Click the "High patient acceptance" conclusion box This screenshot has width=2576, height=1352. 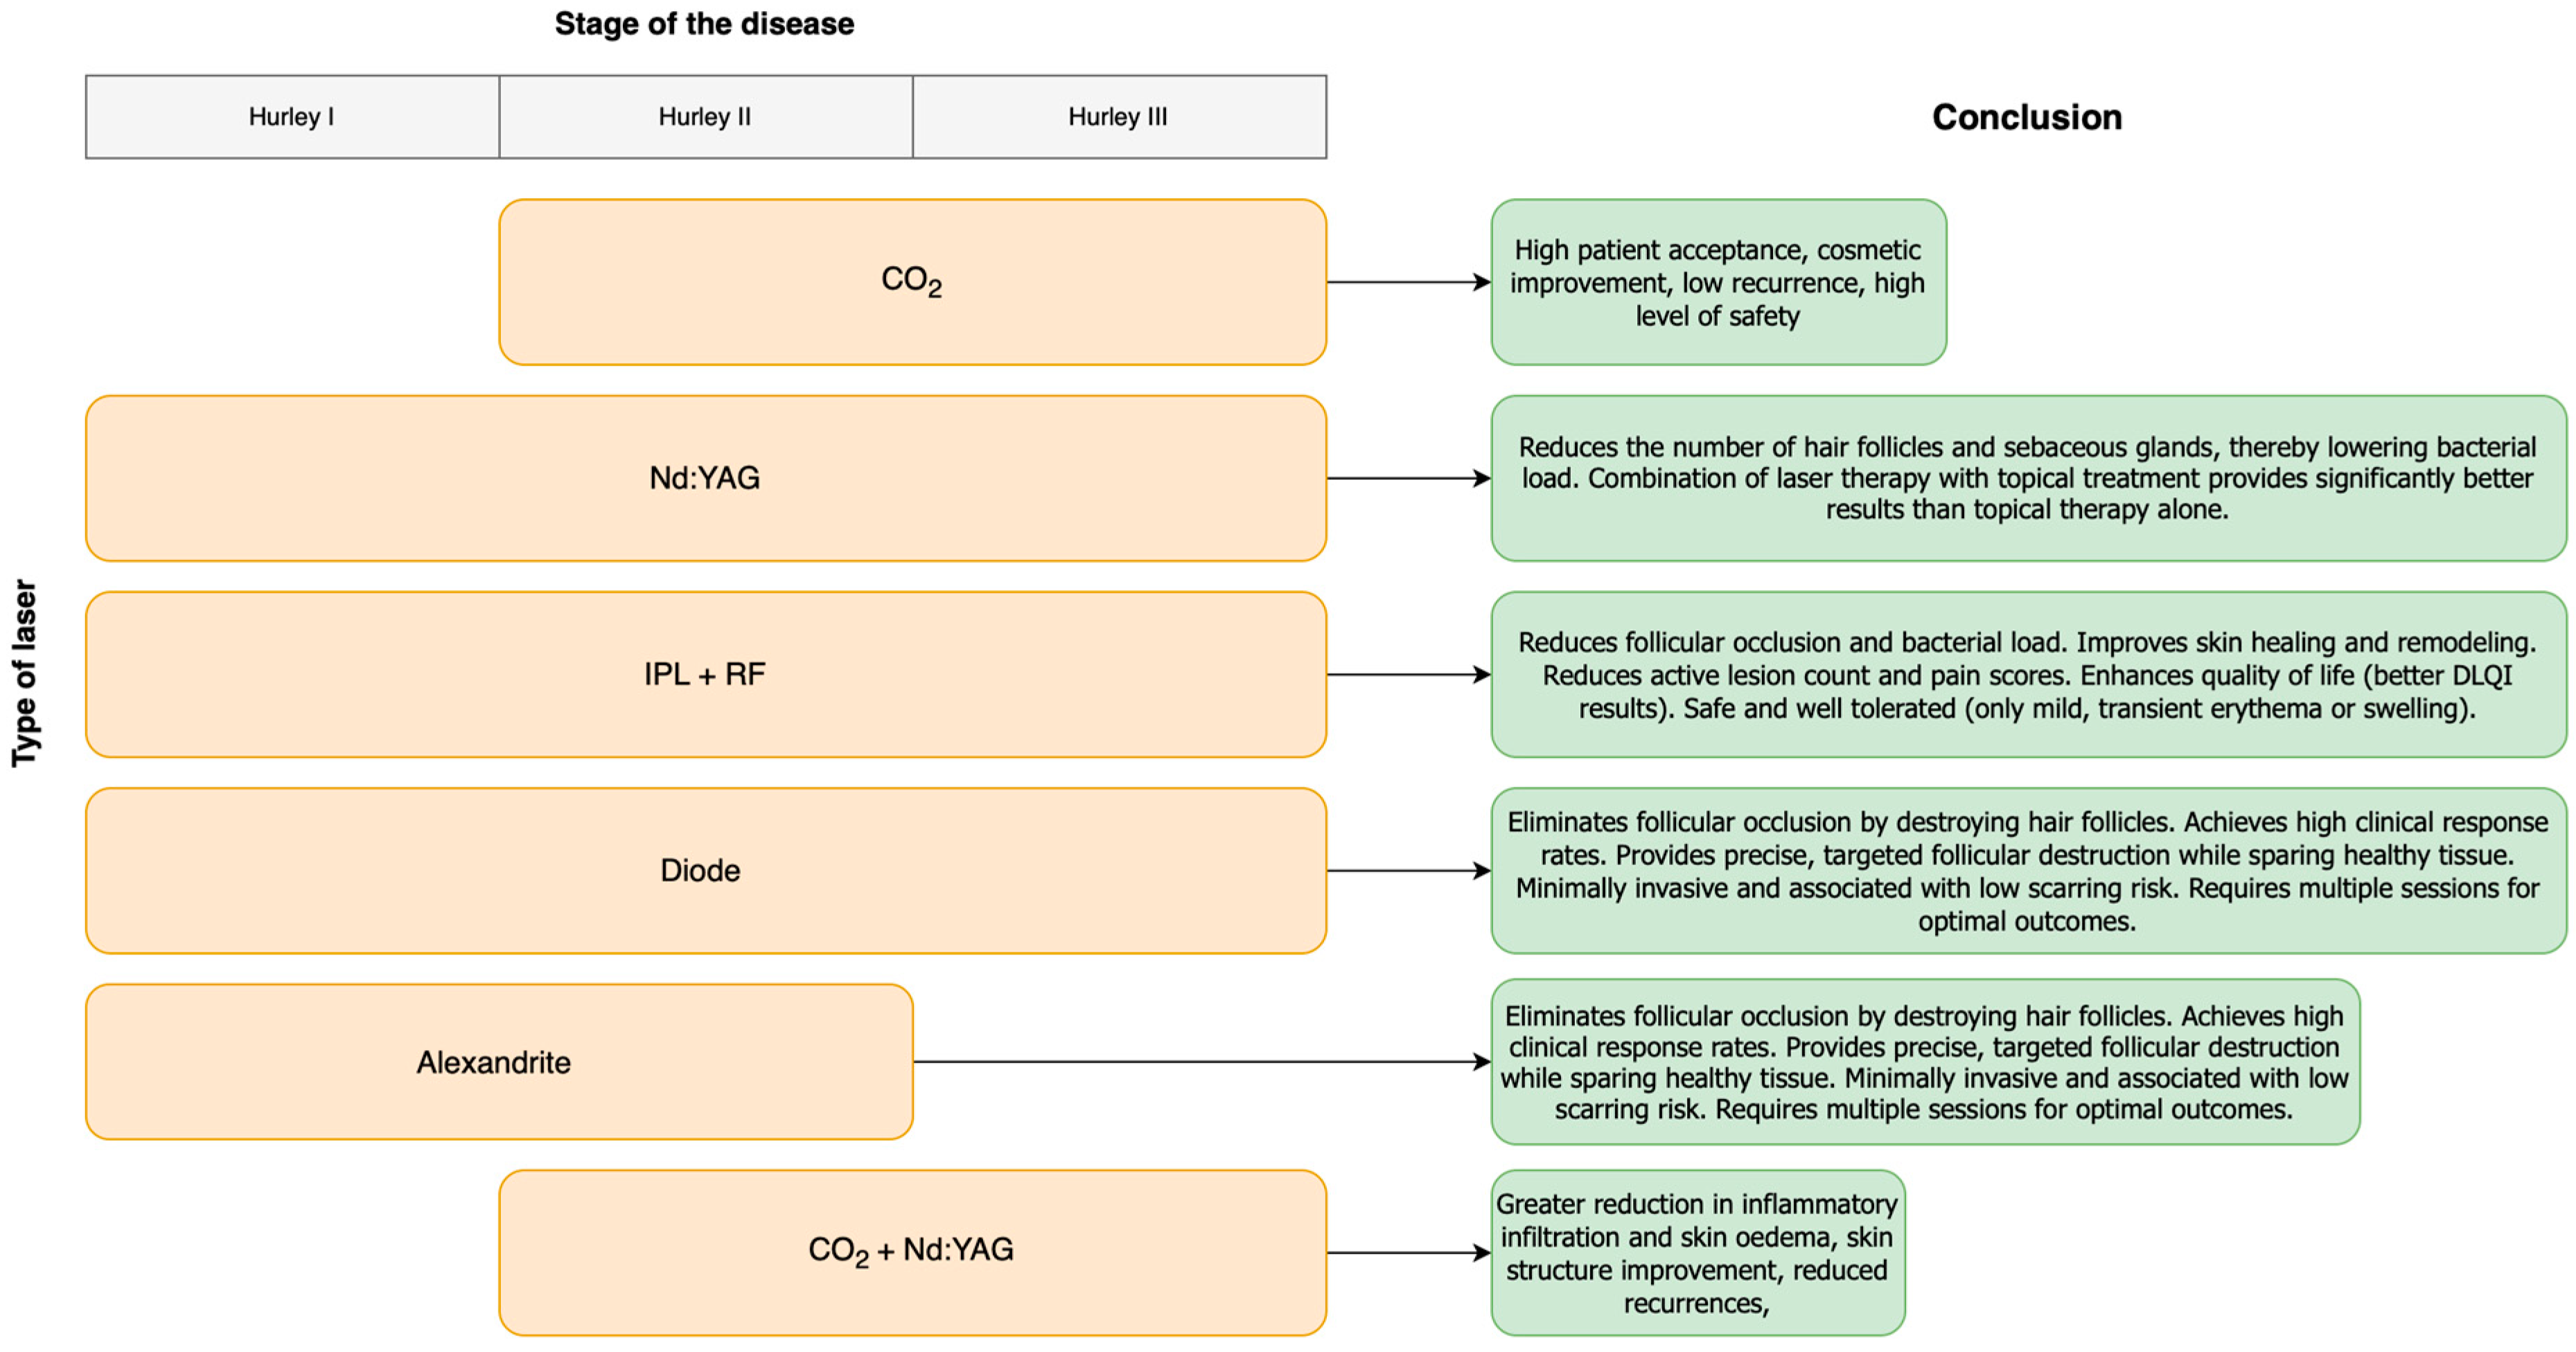pos(1717,282)
